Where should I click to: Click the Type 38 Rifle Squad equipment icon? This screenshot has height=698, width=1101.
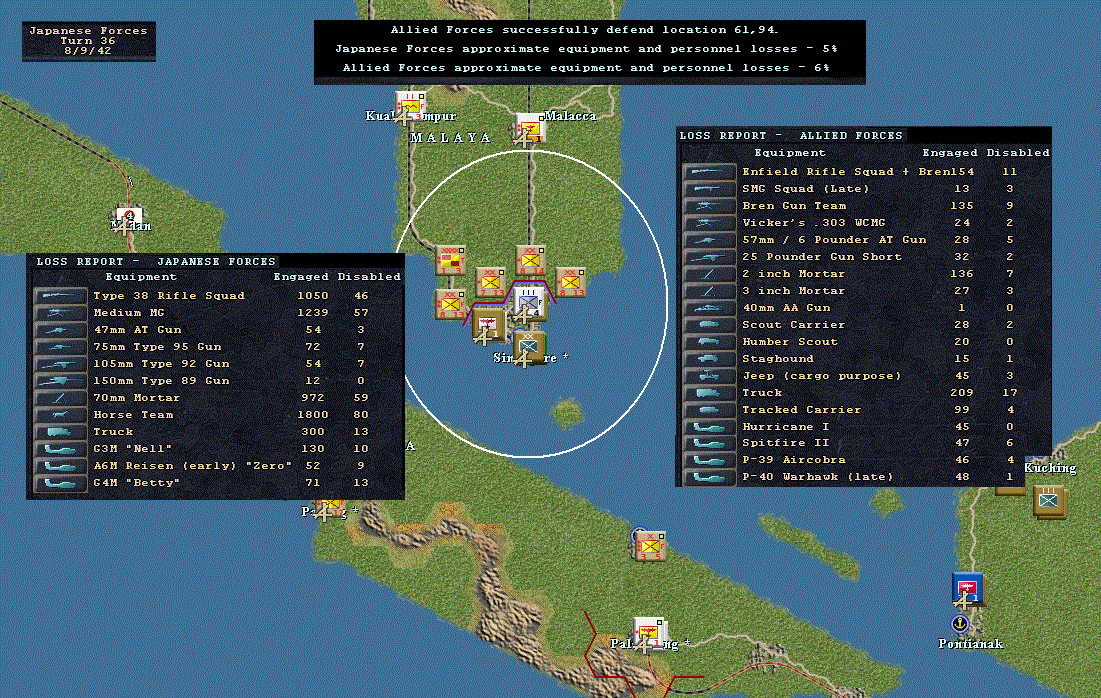[x=60, y=296]
